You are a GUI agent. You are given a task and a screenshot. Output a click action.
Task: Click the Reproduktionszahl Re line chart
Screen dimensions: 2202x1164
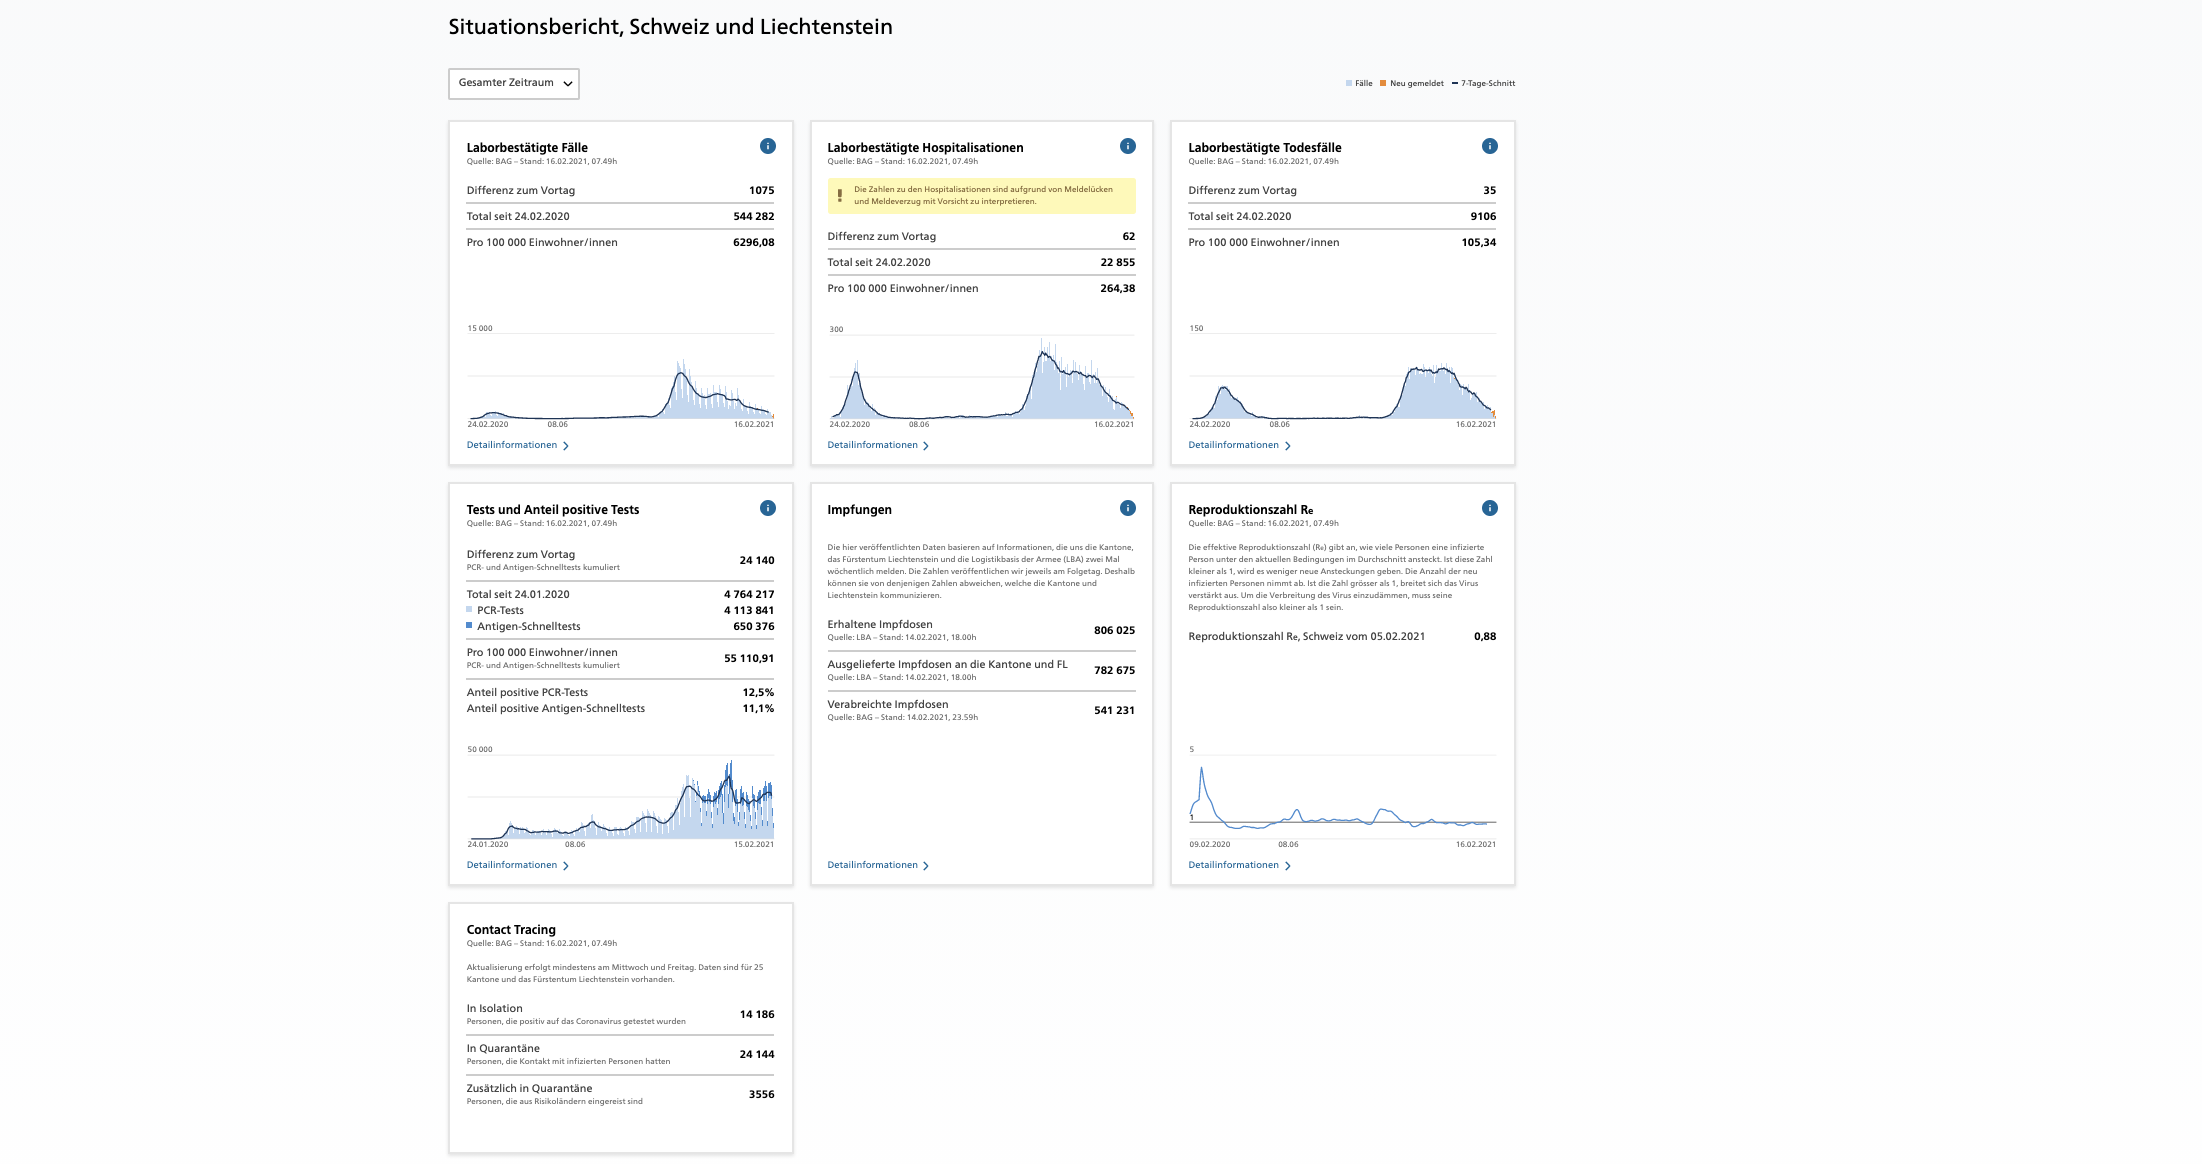pos(1342,800)
